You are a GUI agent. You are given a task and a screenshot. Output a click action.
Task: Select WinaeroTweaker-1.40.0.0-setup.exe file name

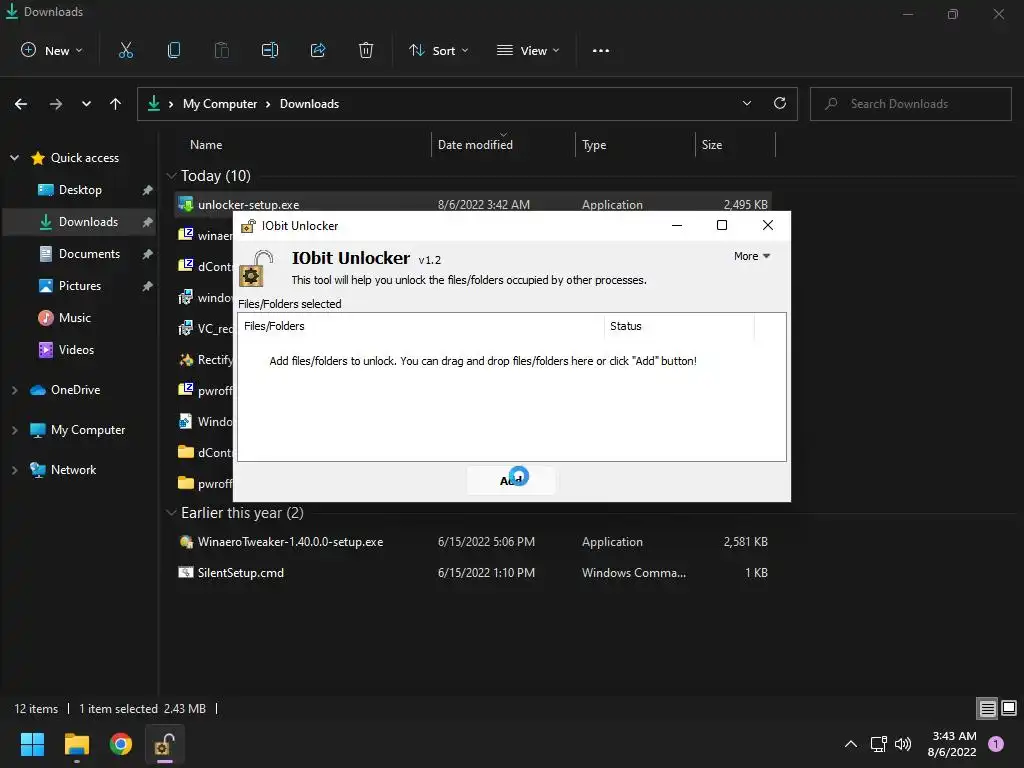tap(291, 541)
